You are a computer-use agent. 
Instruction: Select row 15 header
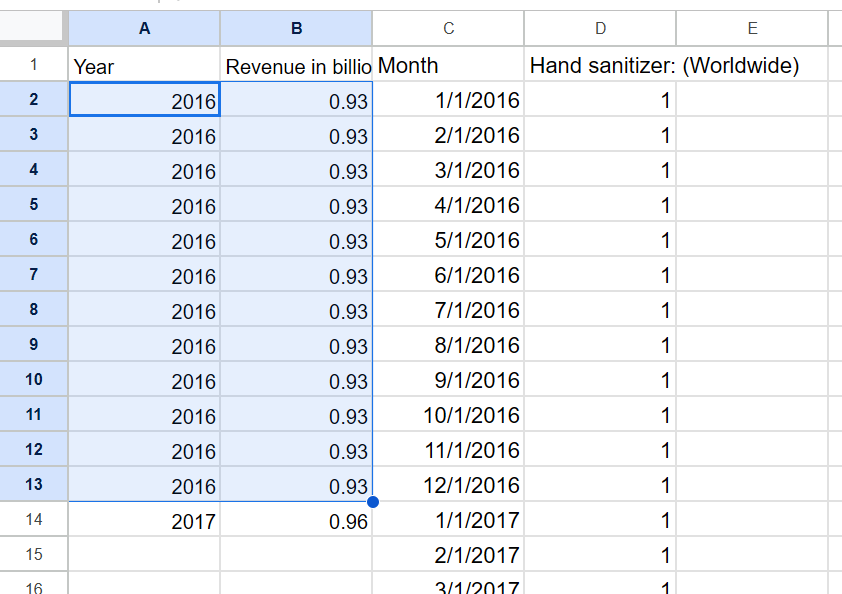(x=33, y=554)
